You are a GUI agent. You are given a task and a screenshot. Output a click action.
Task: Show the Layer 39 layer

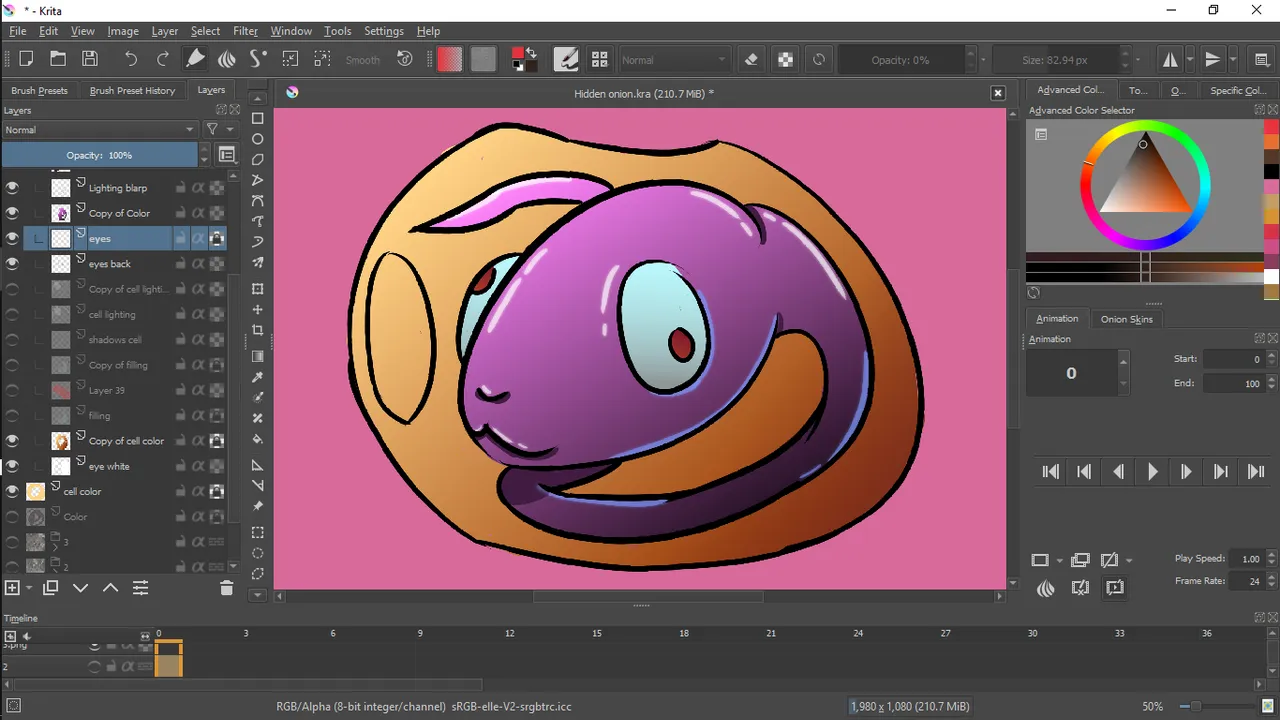(x=12, y=390)
